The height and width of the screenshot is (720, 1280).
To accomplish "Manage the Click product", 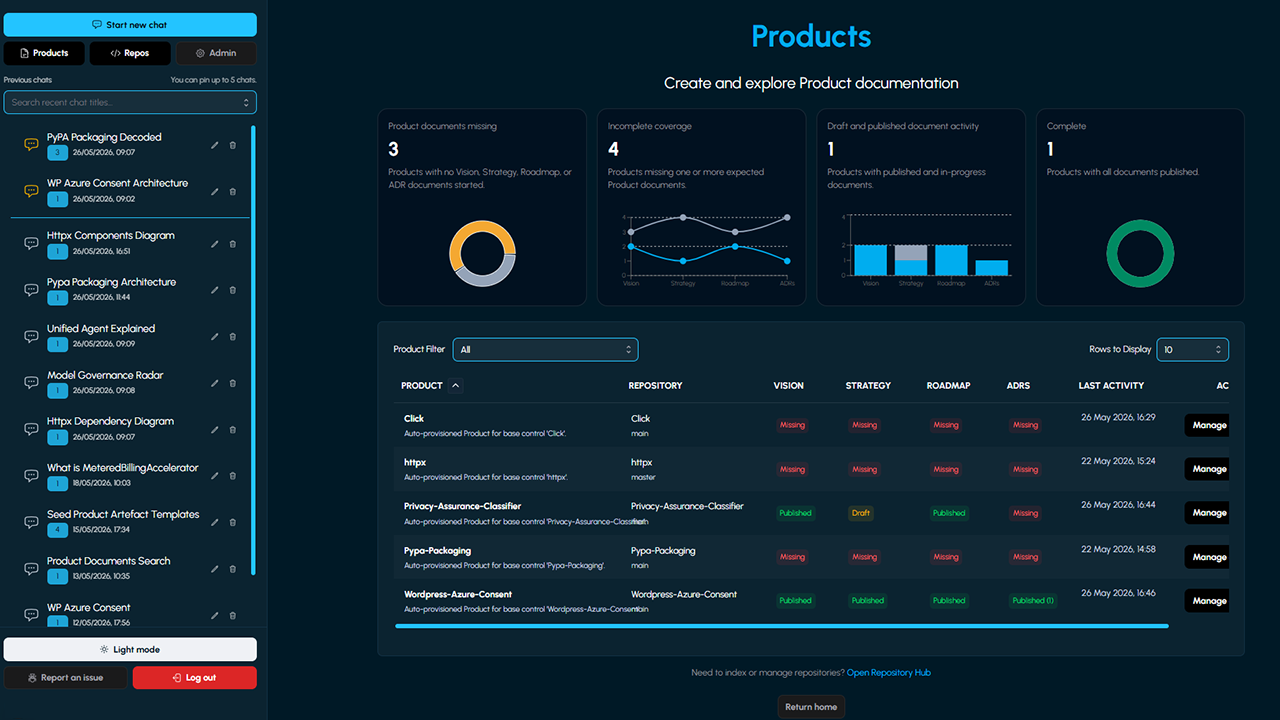I will point(1207,425).
